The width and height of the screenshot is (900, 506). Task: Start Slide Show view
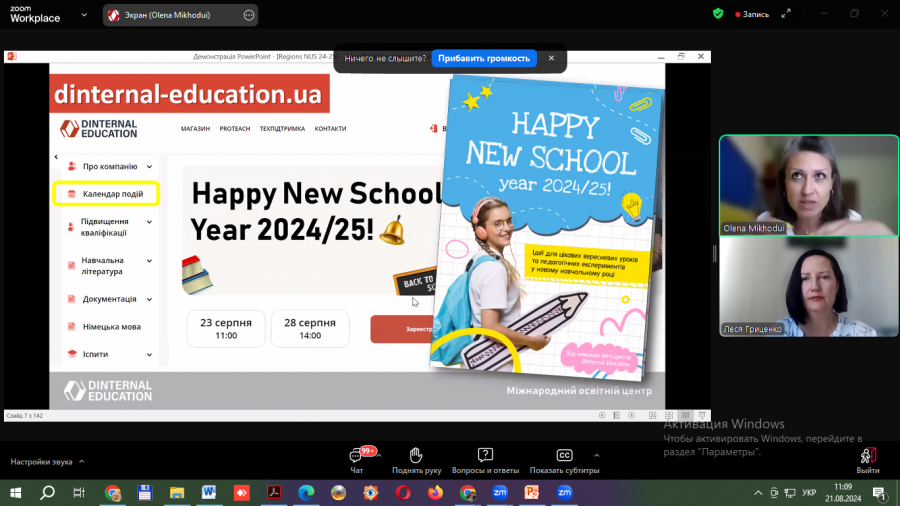pyautogui.click(x=702, y=415)
